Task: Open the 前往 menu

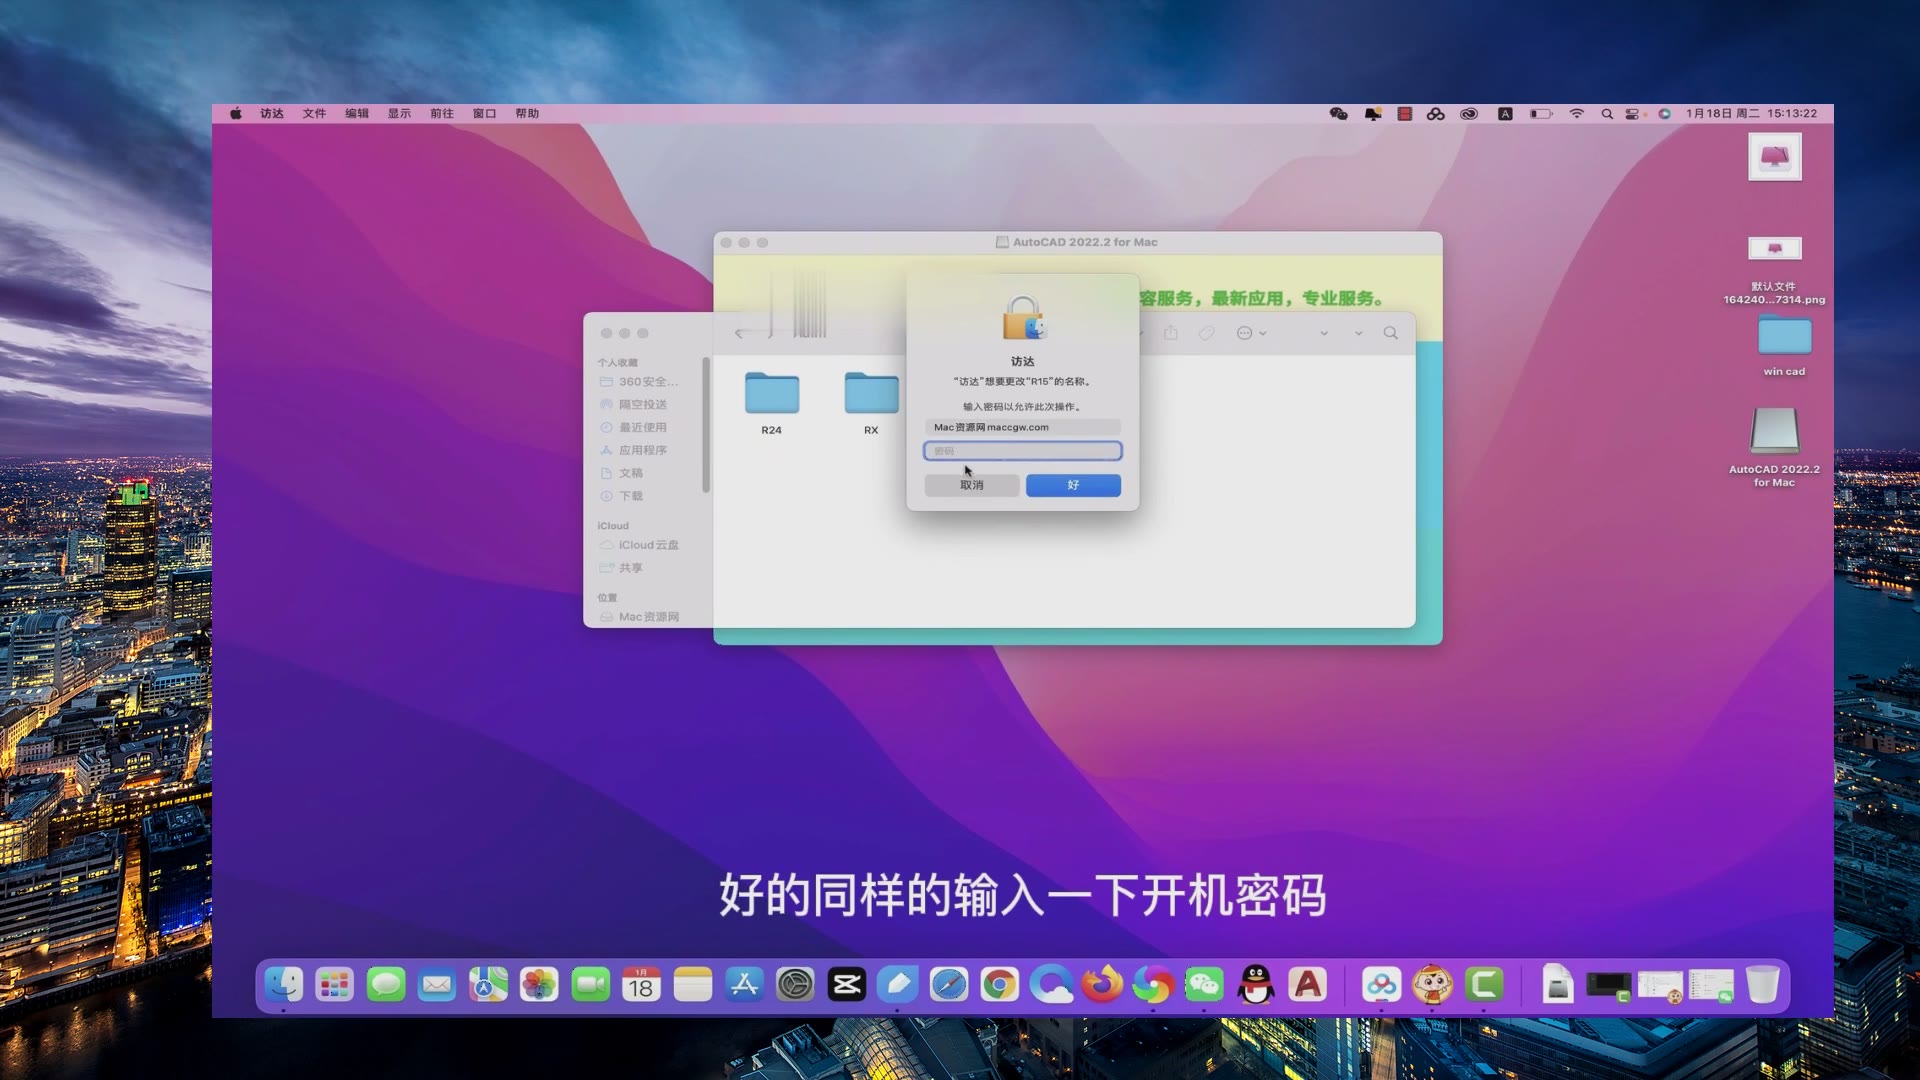Action: (x=441, y=113)
